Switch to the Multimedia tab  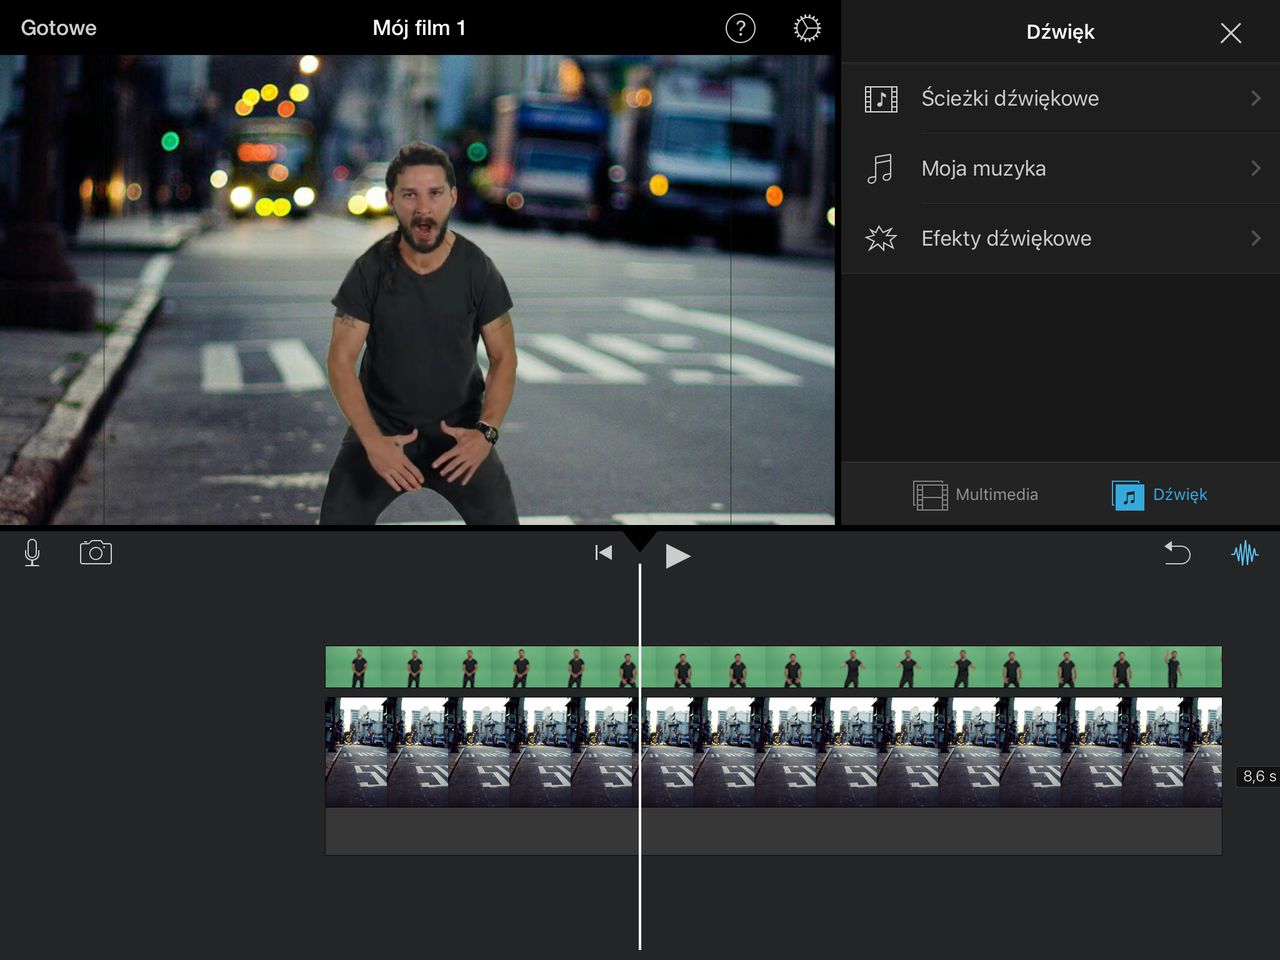pos(976,495)
